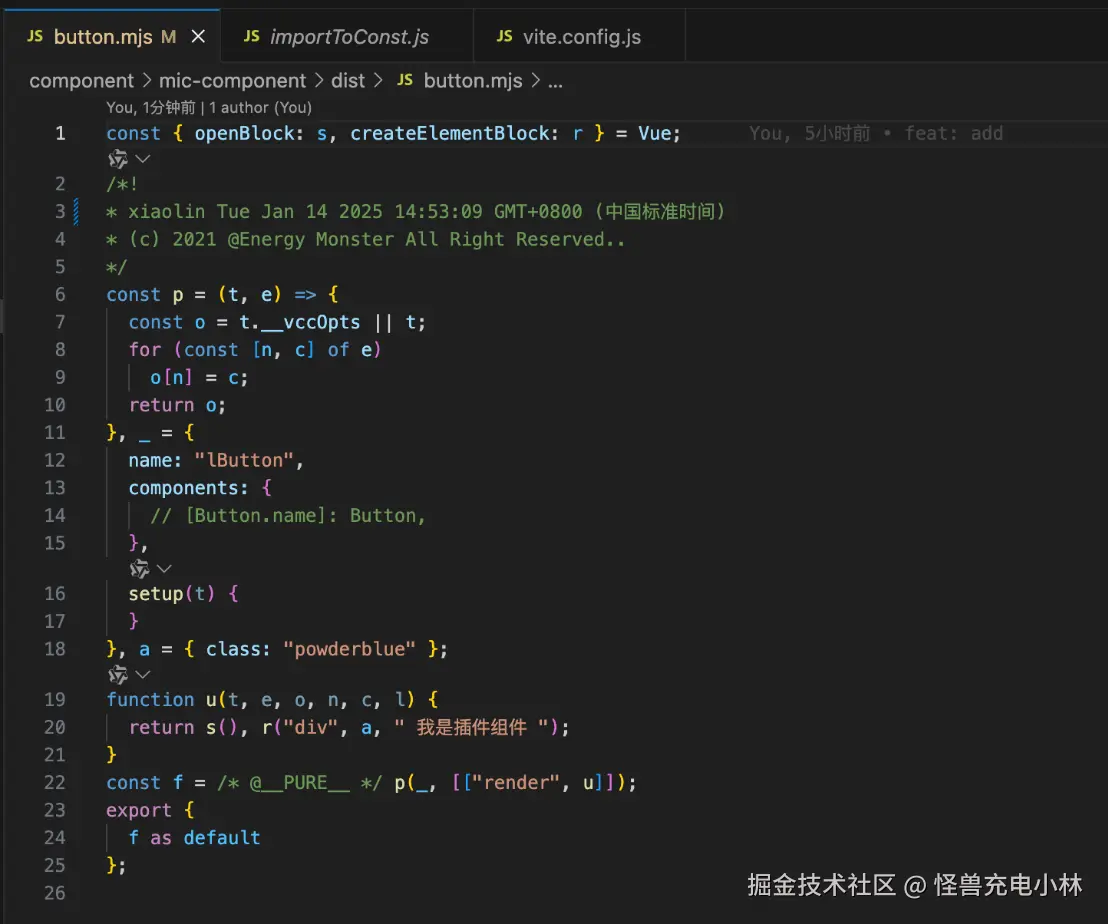Viewport: 1108px width, 924px height.
Task: Click 'createElementBlock' in line 1
Action: (449, 133)
